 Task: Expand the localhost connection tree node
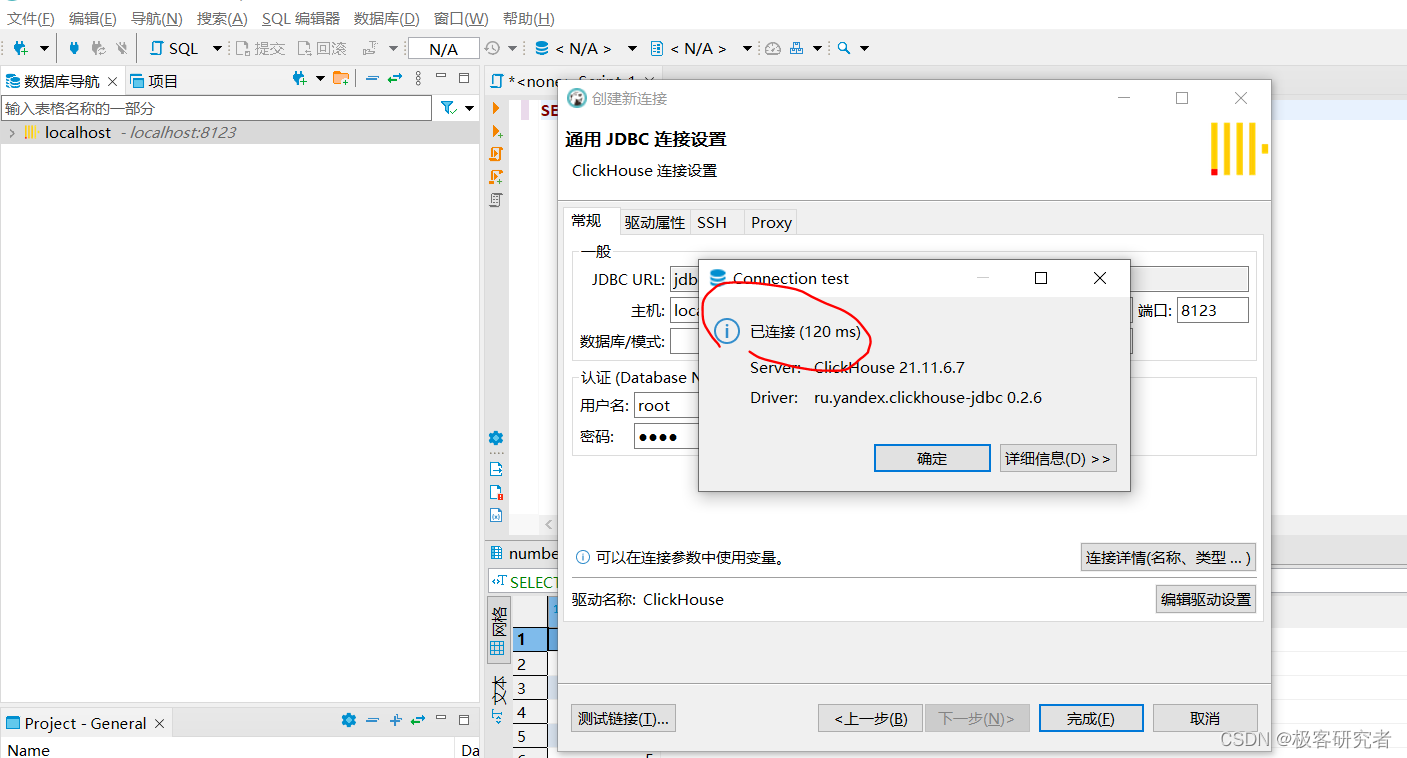pos(11,132)
